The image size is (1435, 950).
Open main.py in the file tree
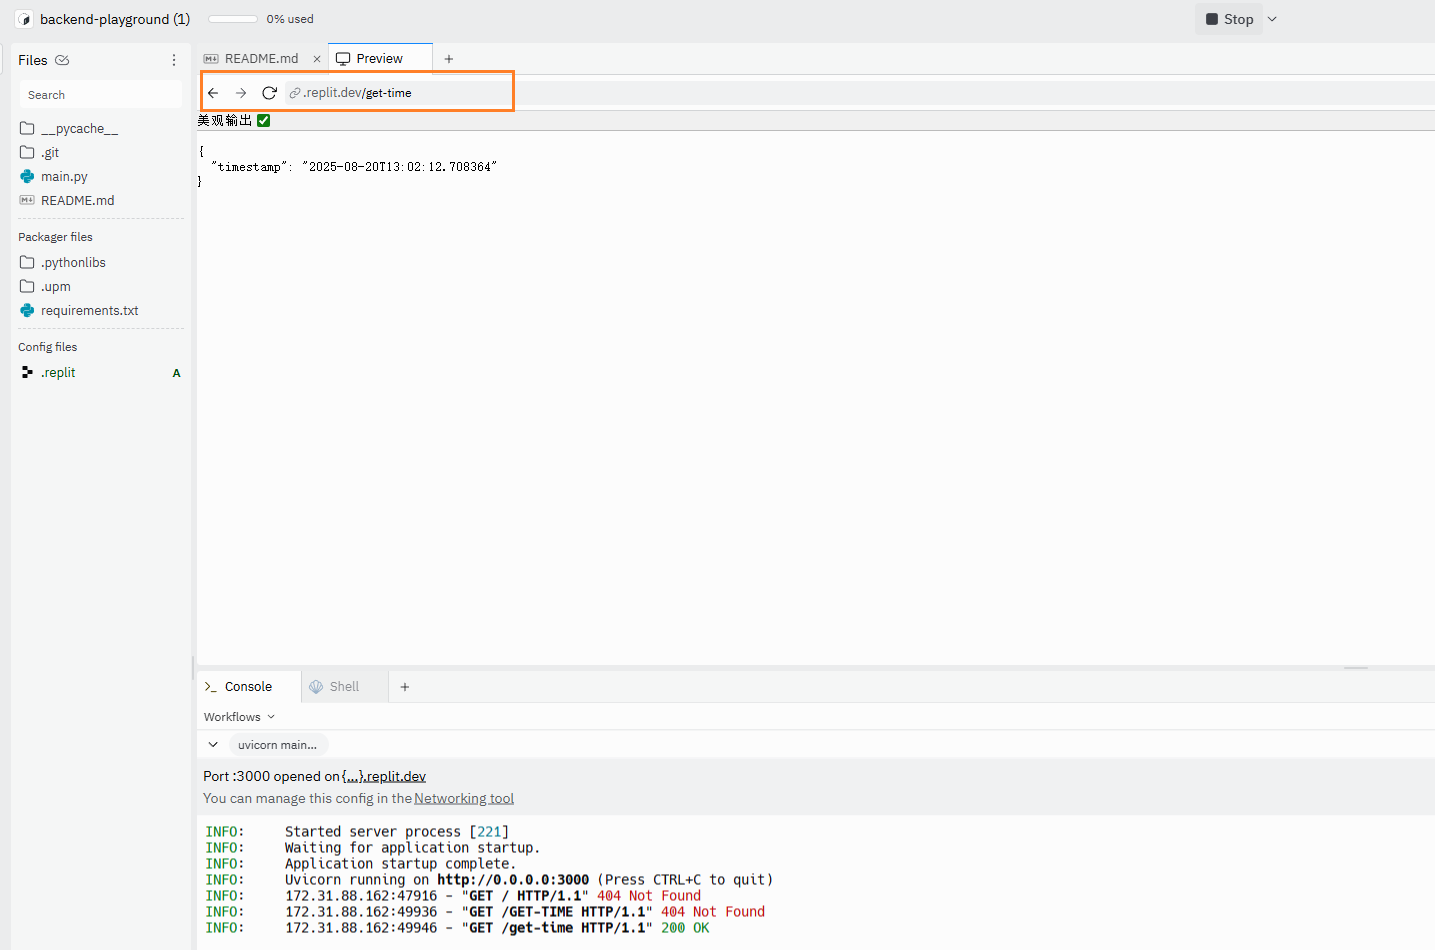[64, 177]
